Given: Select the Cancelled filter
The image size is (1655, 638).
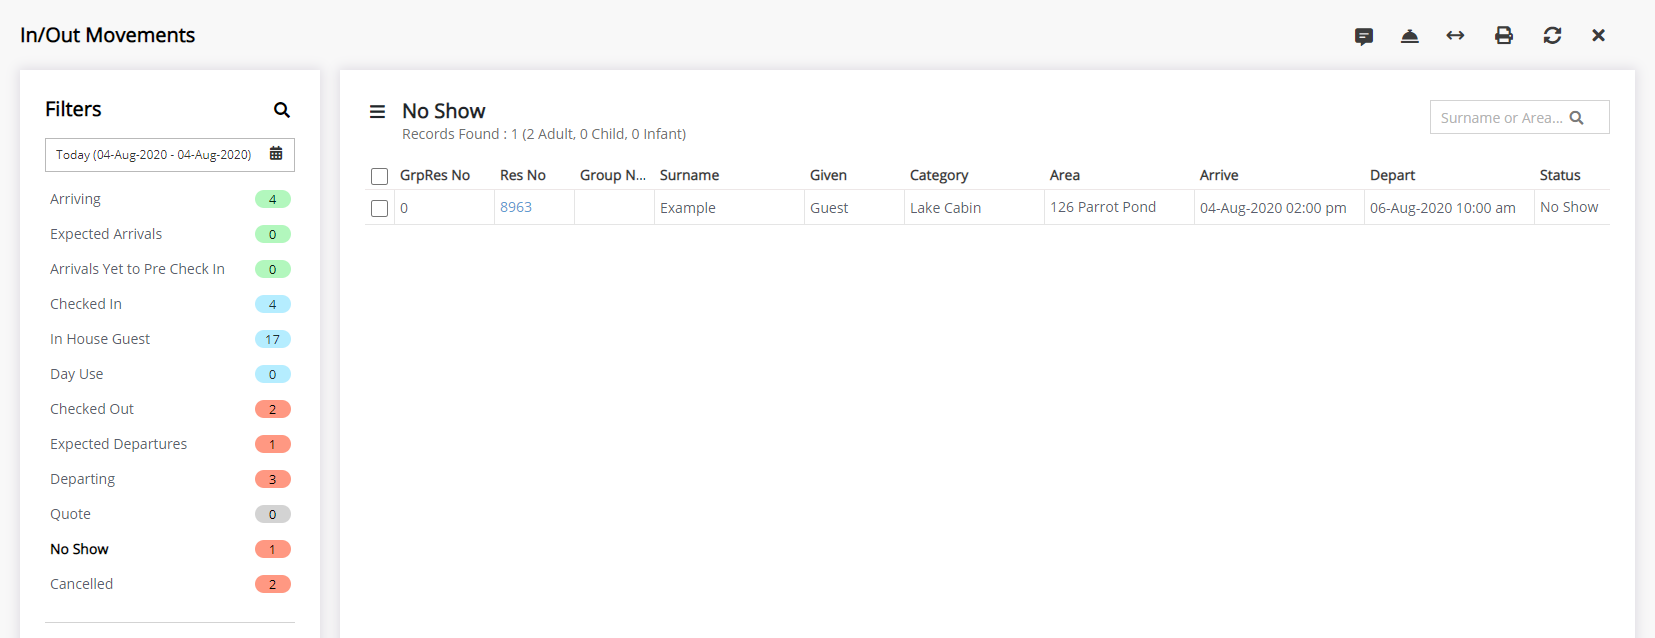Looking at the screenshot, I should tap(170, 584).
